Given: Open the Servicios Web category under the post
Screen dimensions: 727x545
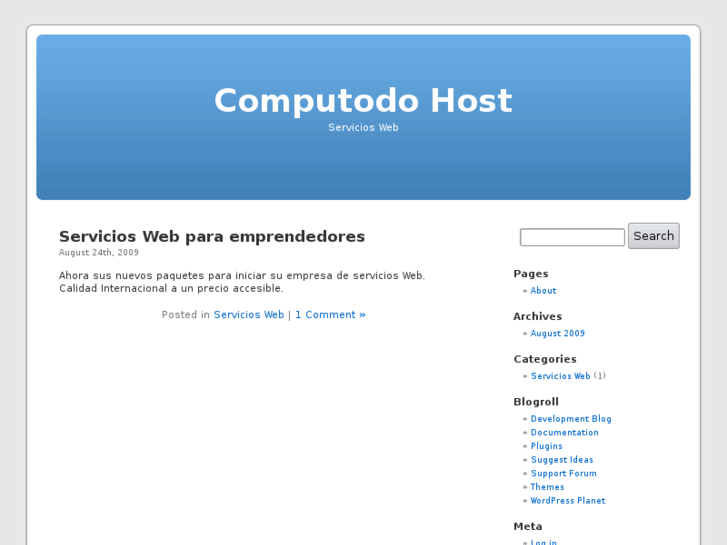Looking at the screenshot, I should click(249, 314).
